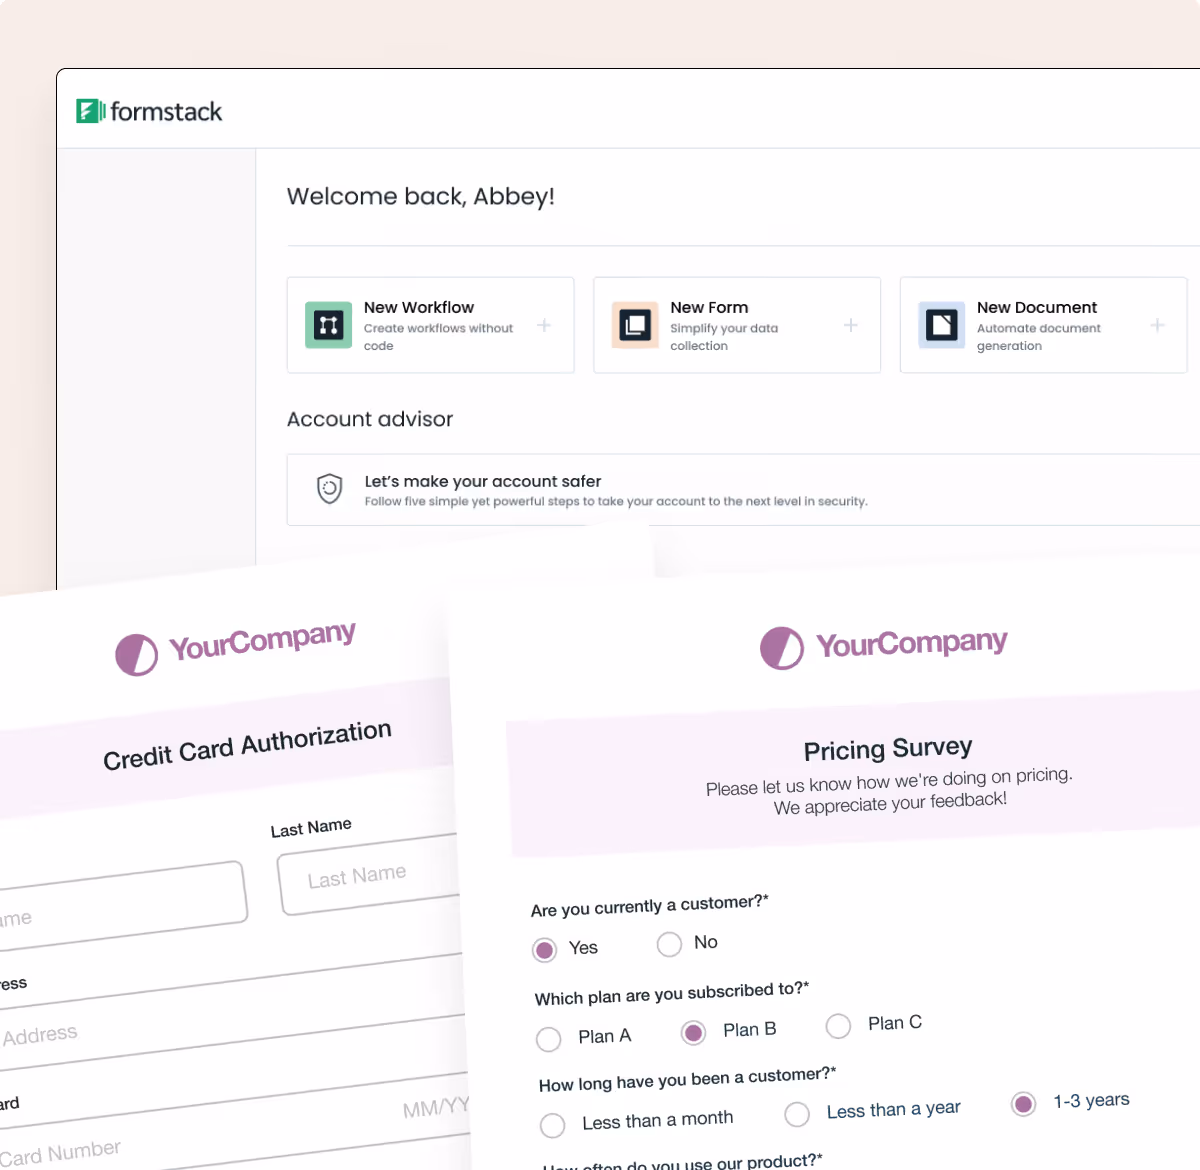Image resolution: width=1200 pixels, height=1170 pixels.
Task: Click 'Simplify your data collection' description
Action: tap(724, 337)
